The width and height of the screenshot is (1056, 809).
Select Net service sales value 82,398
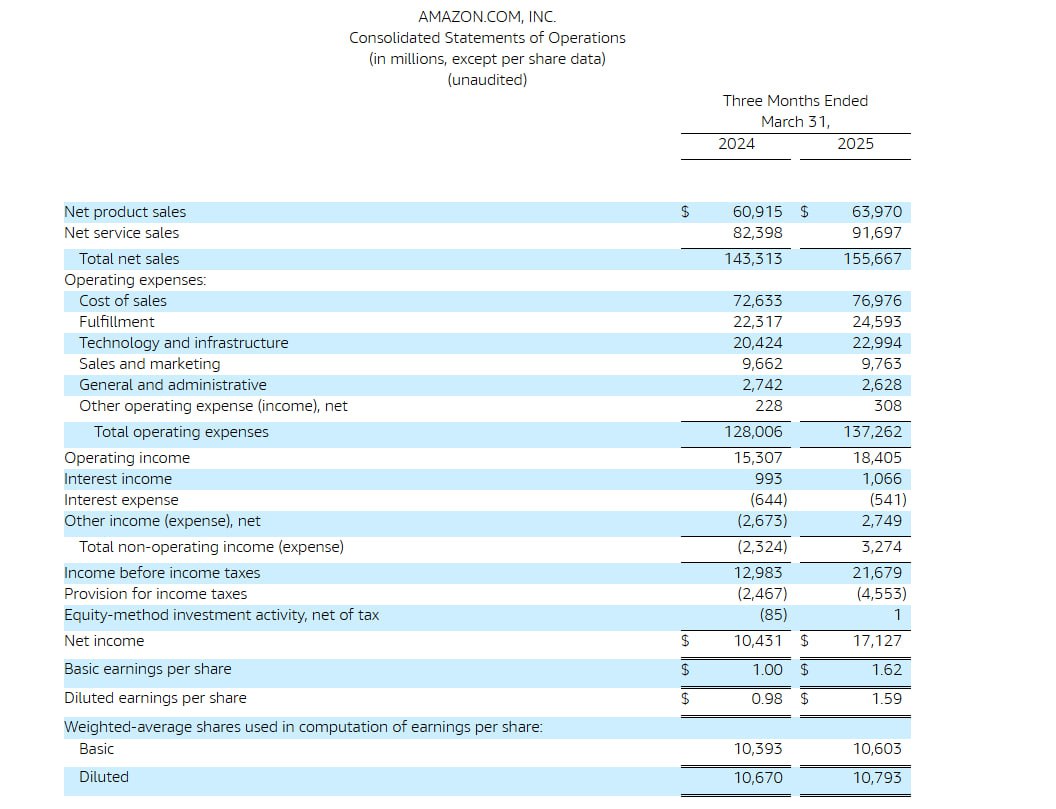click(758, 232)
